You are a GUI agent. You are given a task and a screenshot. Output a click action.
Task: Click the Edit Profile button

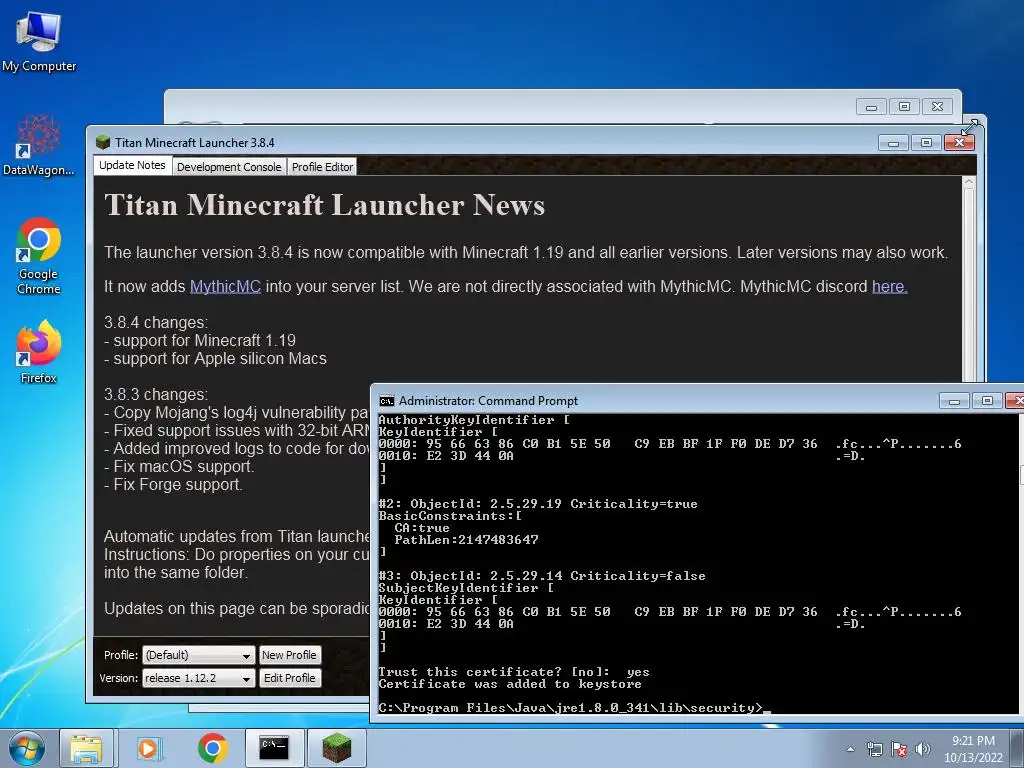[289, 678]
